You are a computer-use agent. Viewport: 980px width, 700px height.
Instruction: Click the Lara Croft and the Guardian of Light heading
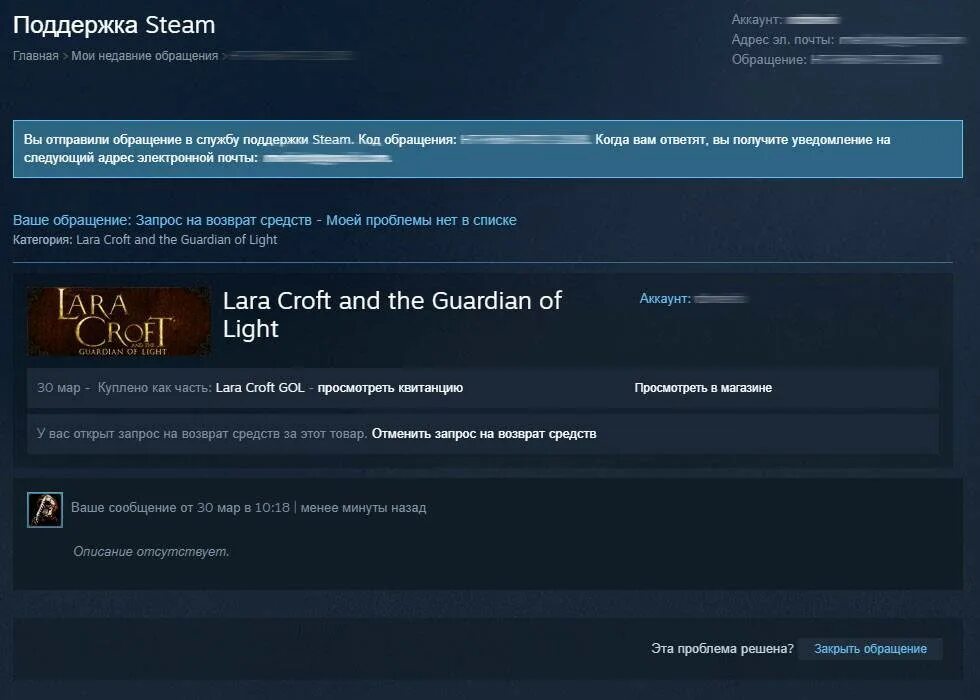pyautogui.click(x=392, y=314)
